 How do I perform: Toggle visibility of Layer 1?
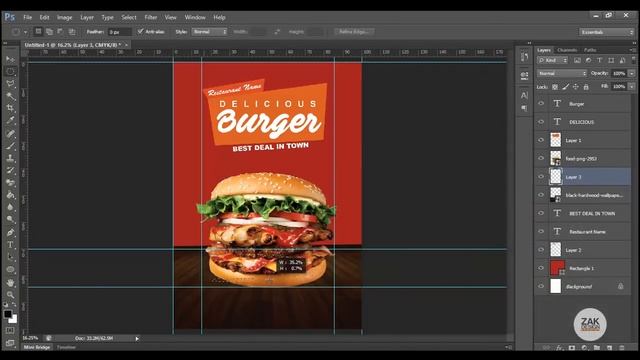click(x=541, y=140)
